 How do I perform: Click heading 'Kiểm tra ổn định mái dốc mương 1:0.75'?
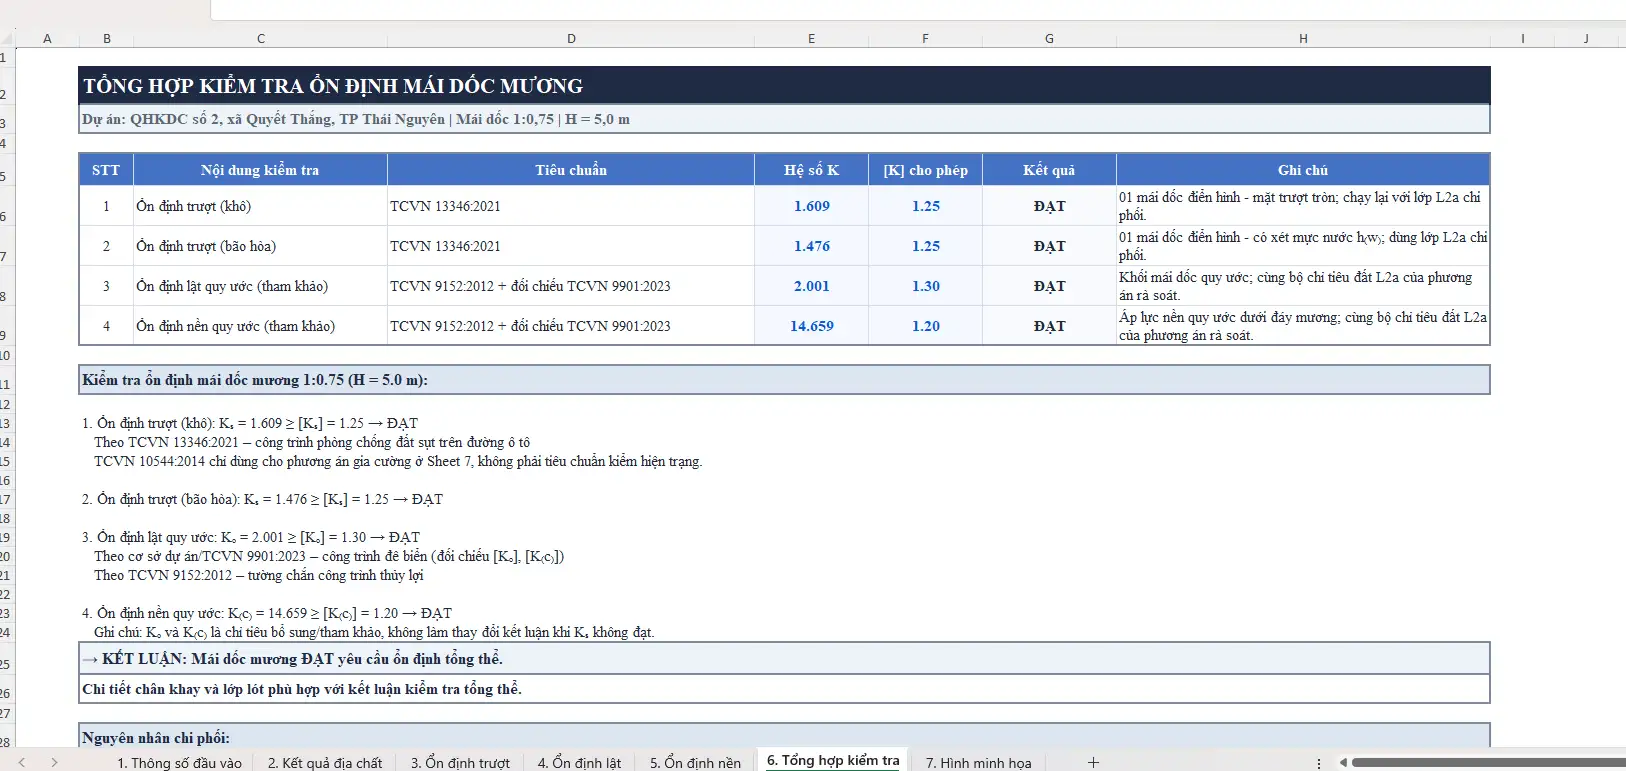[x=784, y=380]
